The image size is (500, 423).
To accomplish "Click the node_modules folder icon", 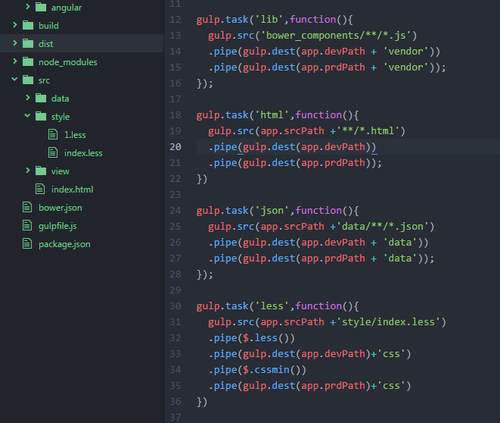I will (28, 62).
